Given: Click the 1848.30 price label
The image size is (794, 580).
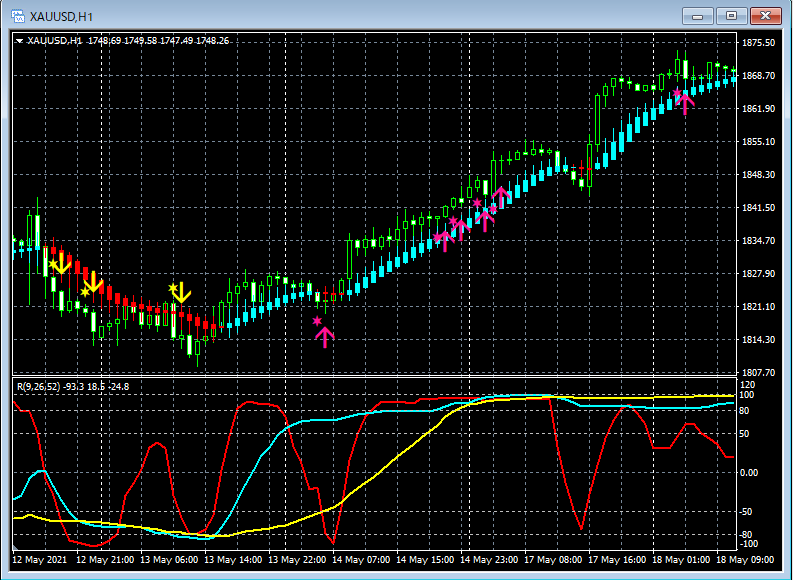Looking at the screenshot, I should point(758,175).
